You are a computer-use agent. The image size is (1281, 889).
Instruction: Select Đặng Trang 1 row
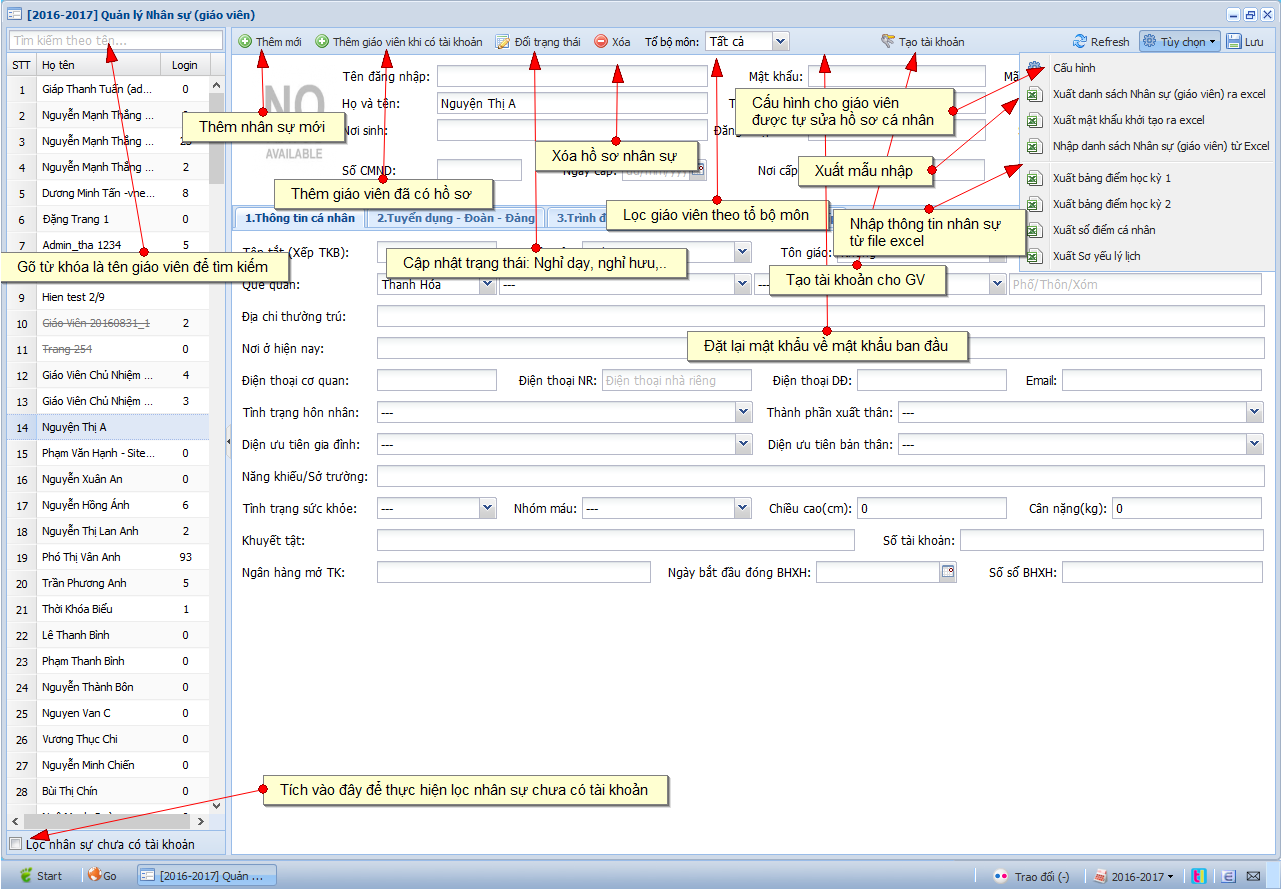coord(108,219)
